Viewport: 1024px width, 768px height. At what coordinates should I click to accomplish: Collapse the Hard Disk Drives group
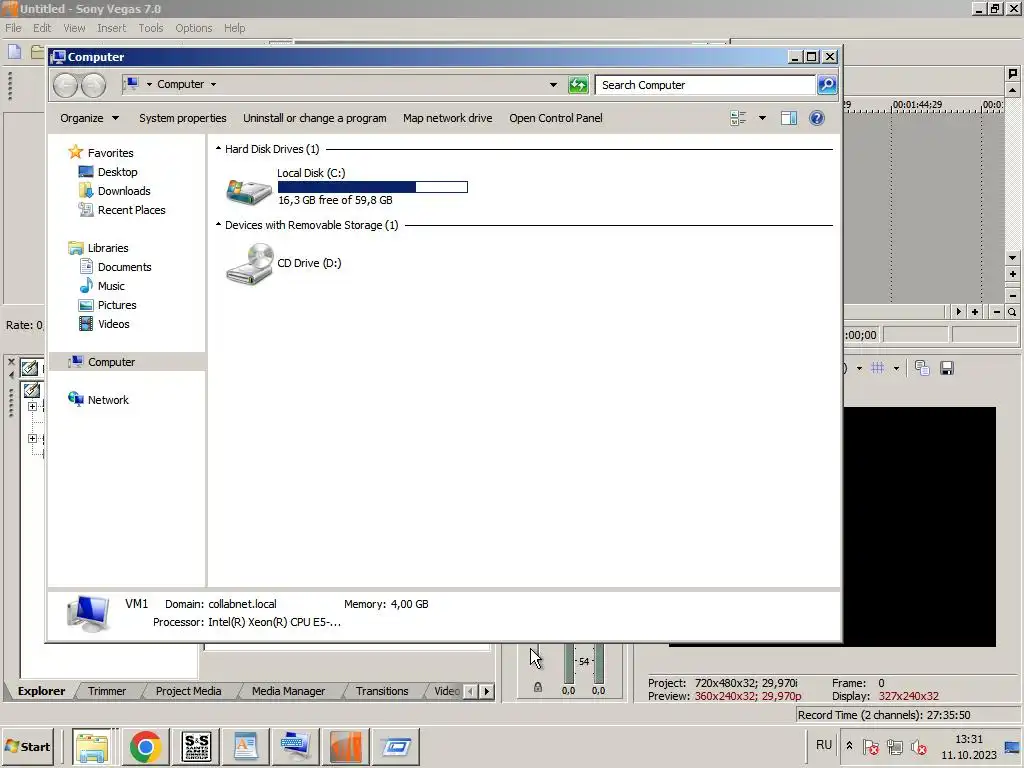point(219,149)
